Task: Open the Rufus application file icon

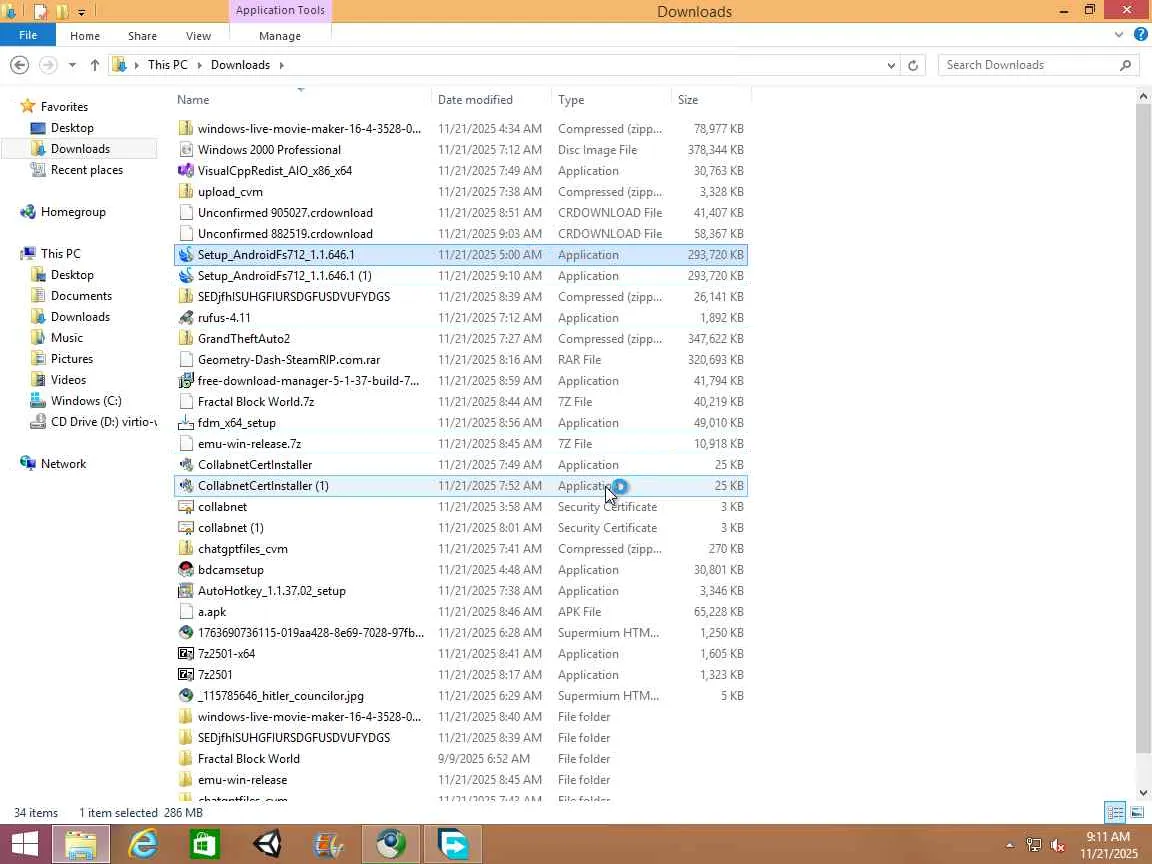Action: 186,318
